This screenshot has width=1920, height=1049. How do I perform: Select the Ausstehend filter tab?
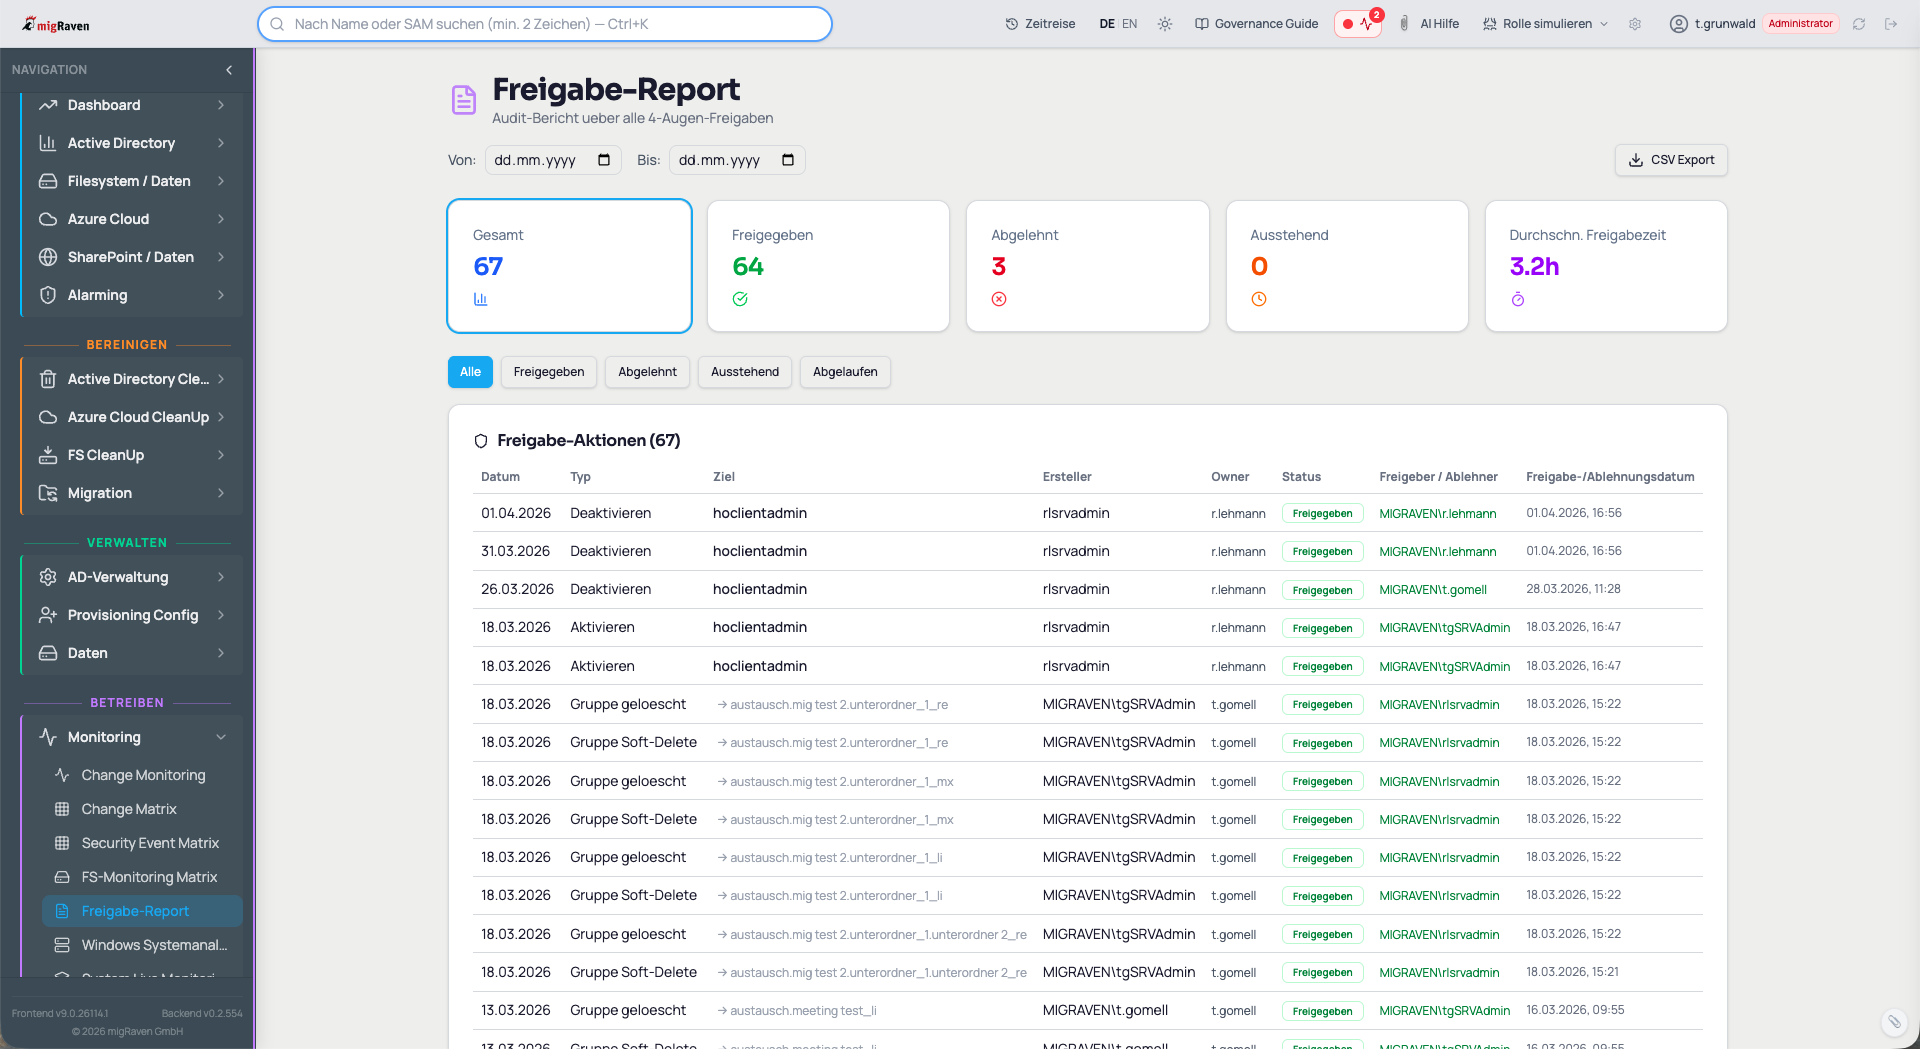coord(744,372)
